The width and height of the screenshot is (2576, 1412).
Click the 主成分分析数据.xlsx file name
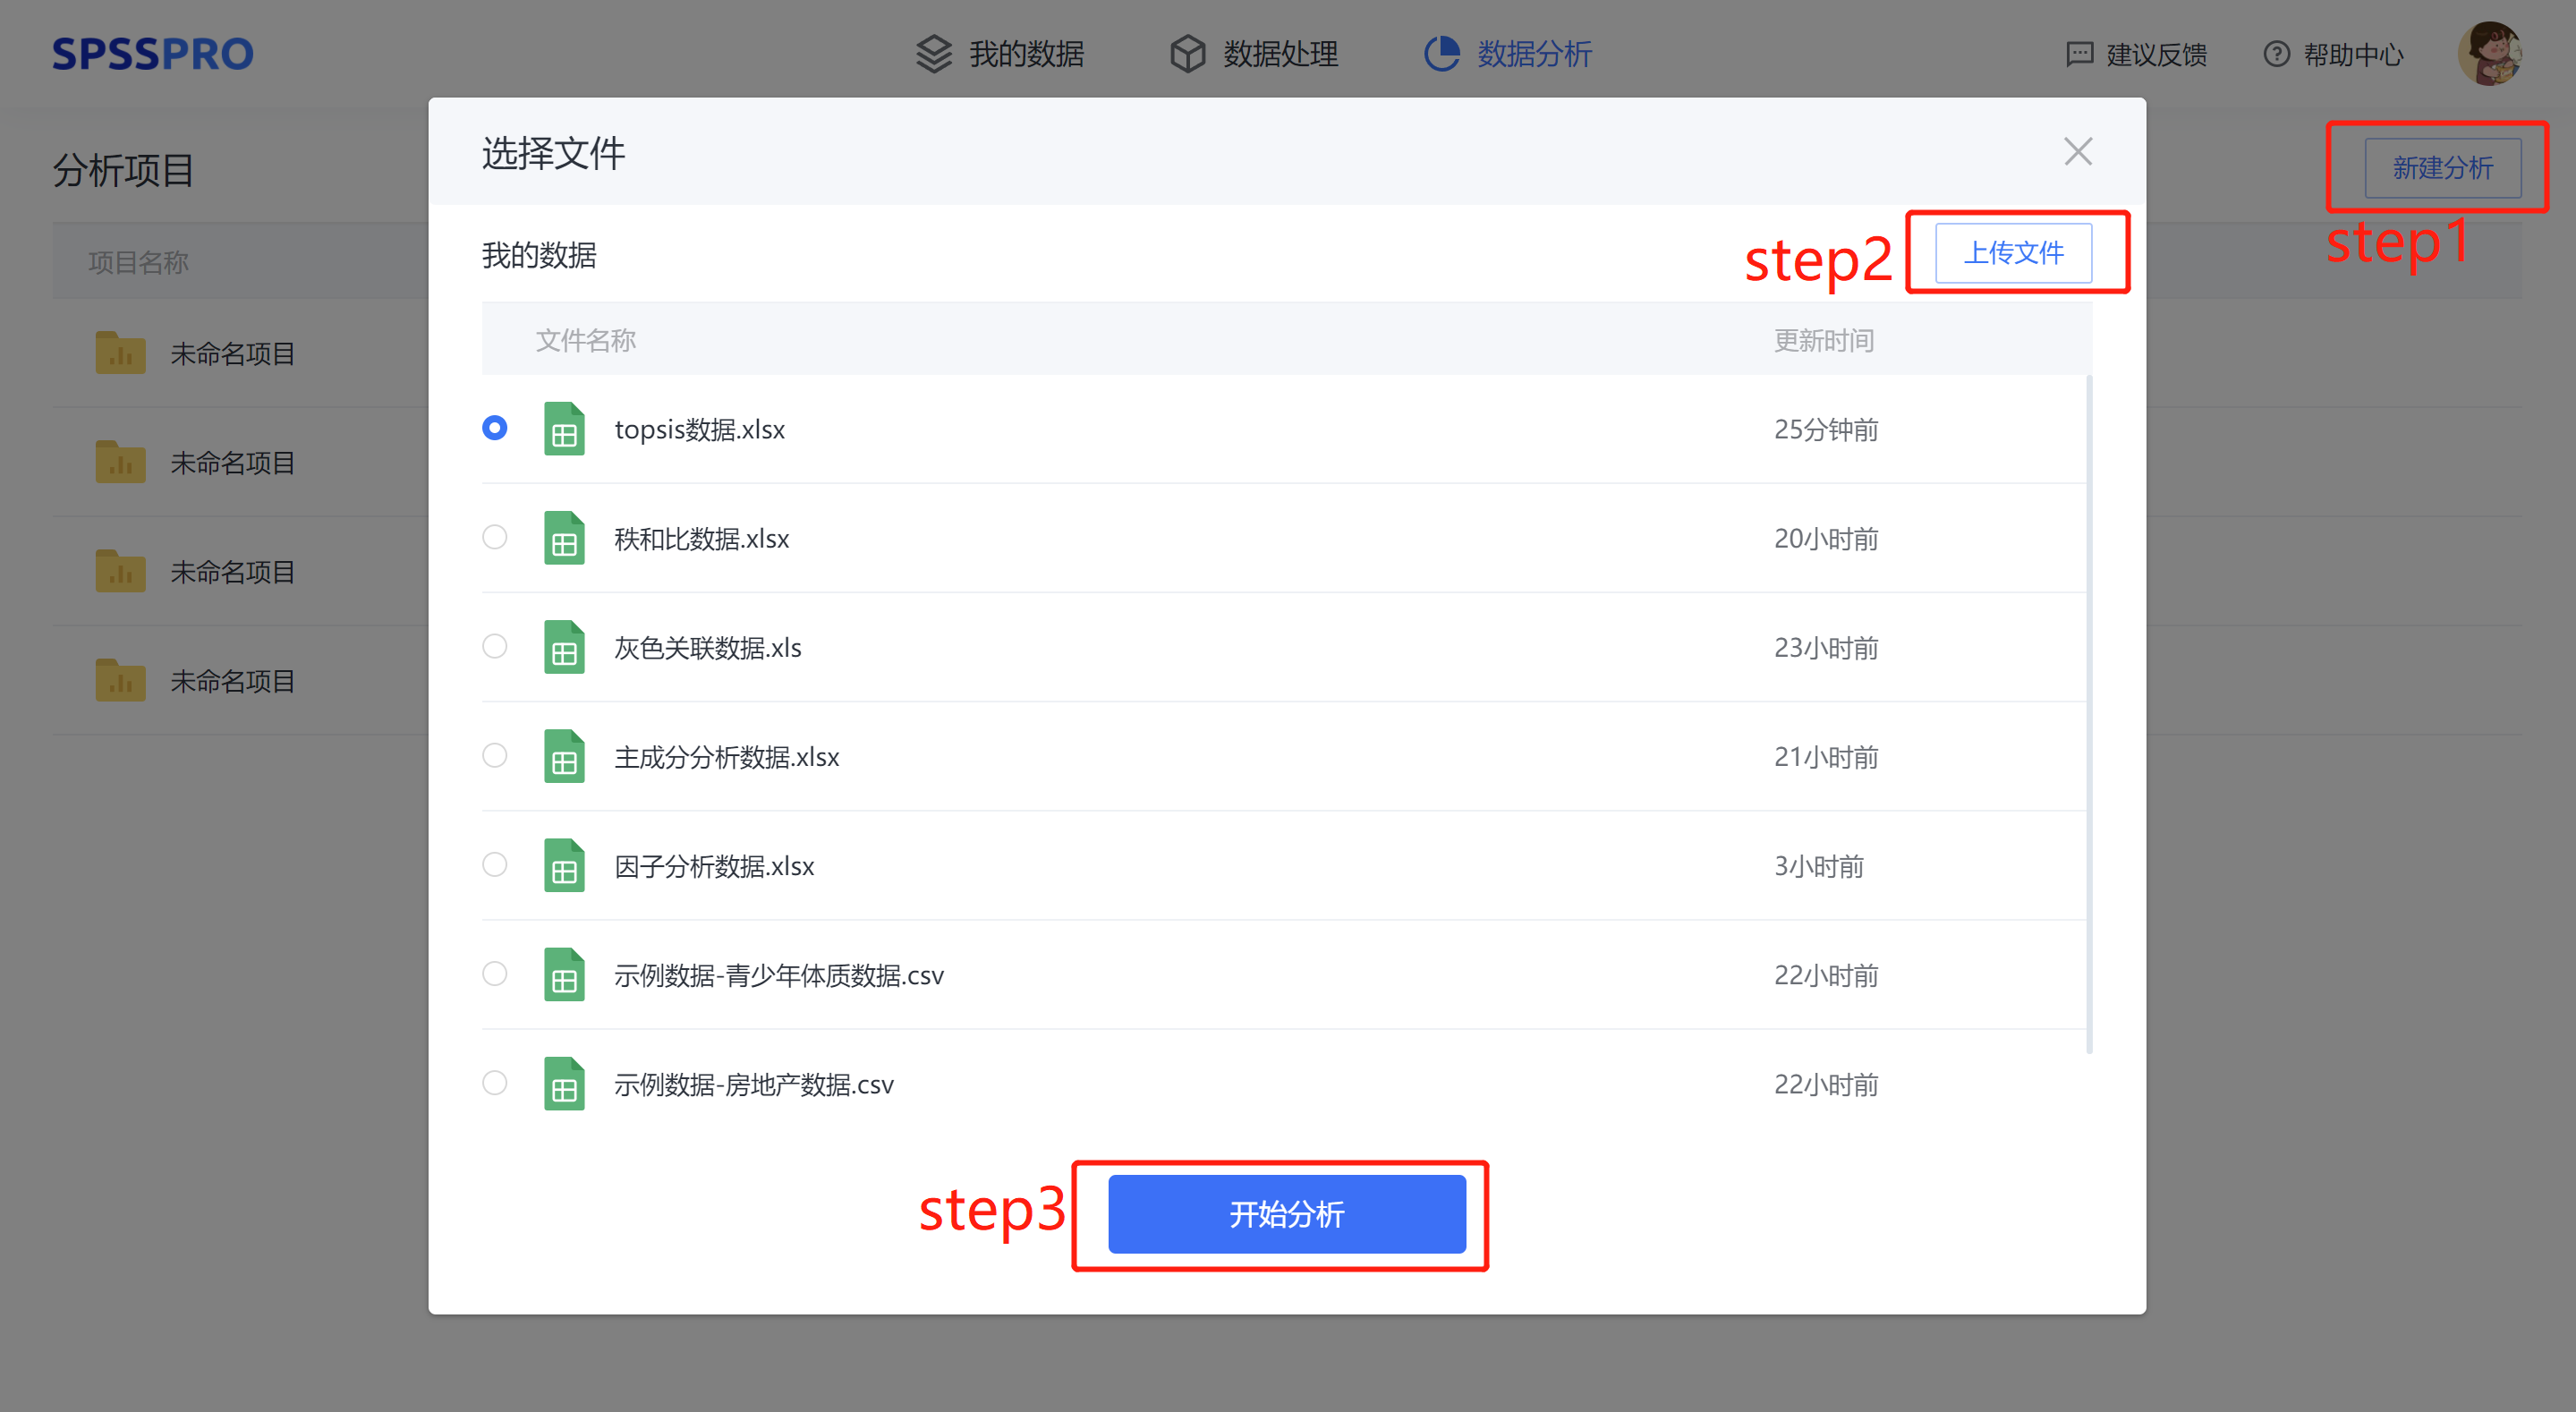(727, 756)
